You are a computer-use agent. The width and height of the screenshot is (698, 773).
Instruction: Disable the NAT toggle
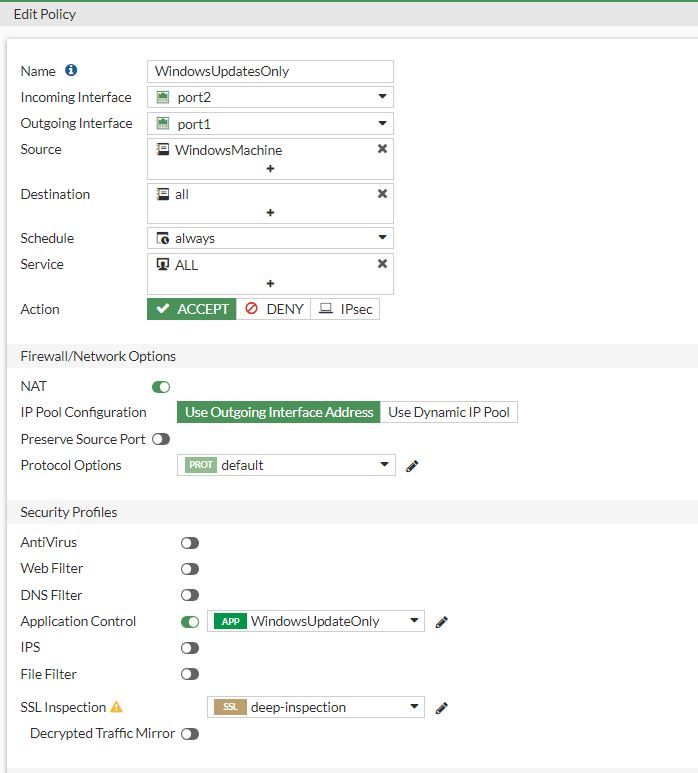[161, 387]
